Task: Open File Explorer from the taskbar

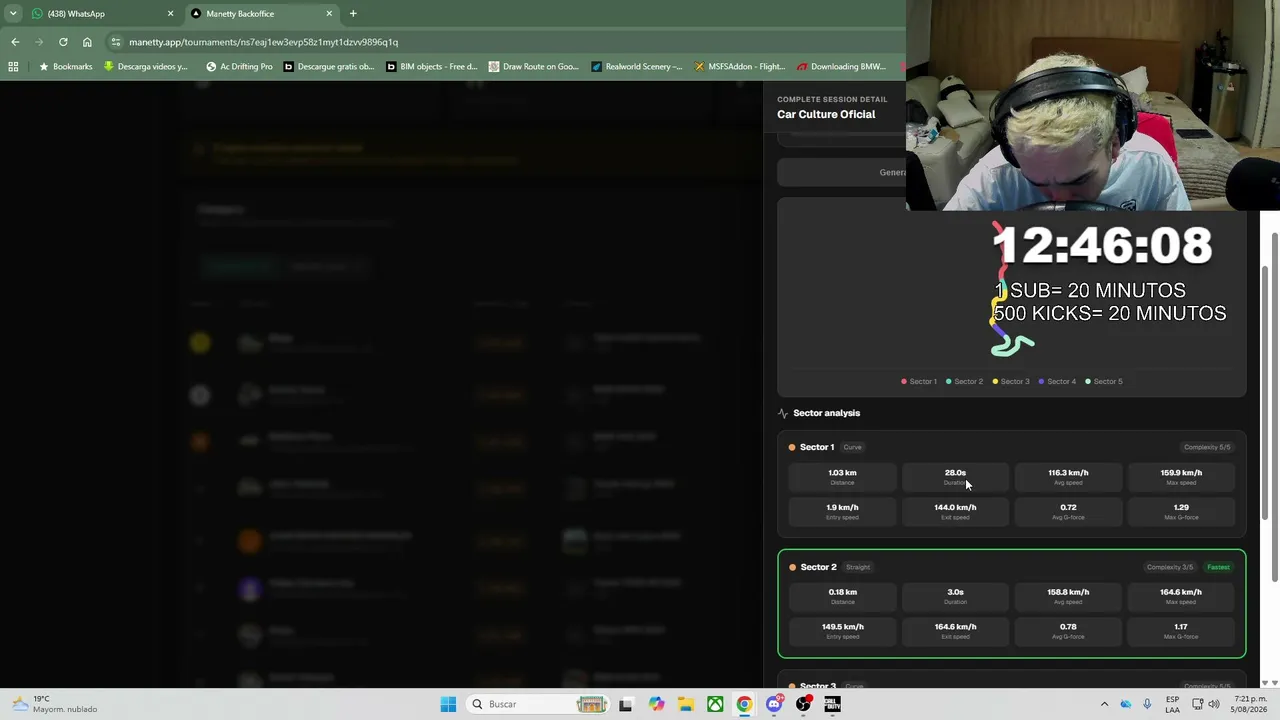Action: click(686, 704)
